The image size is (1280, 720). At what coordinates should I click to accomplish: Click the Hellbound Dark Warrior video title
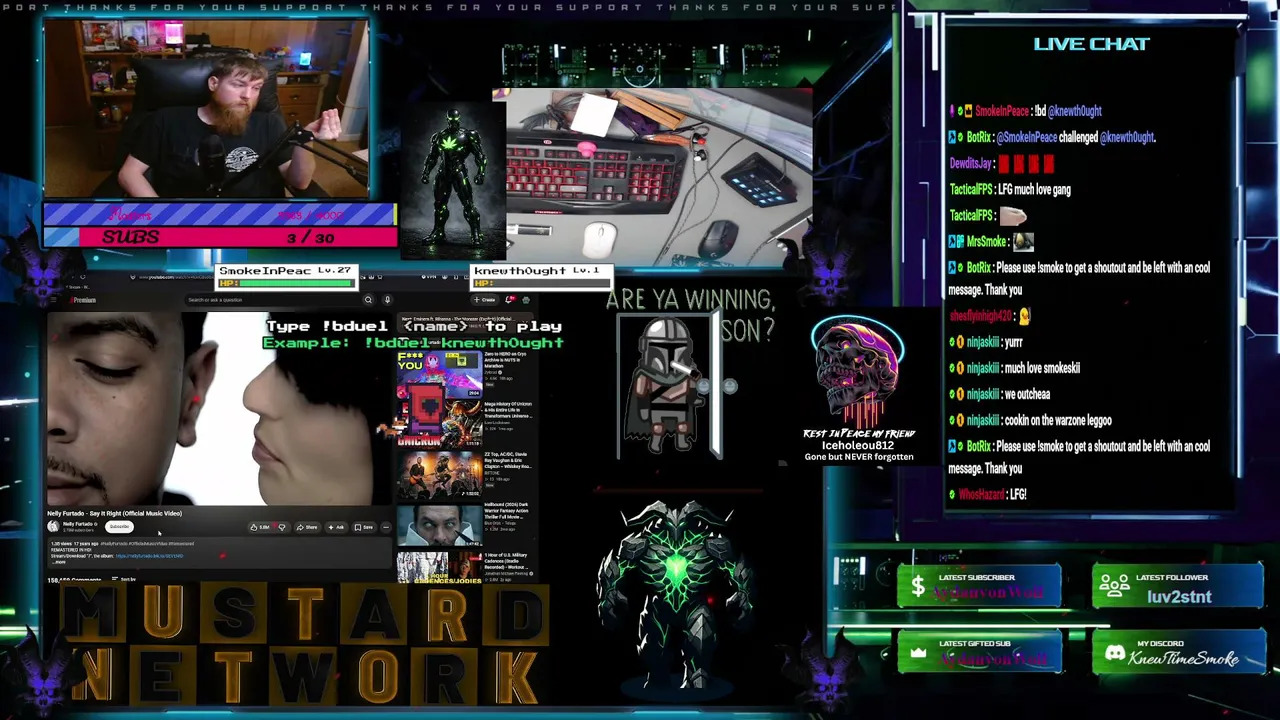(x=507, y=511)
